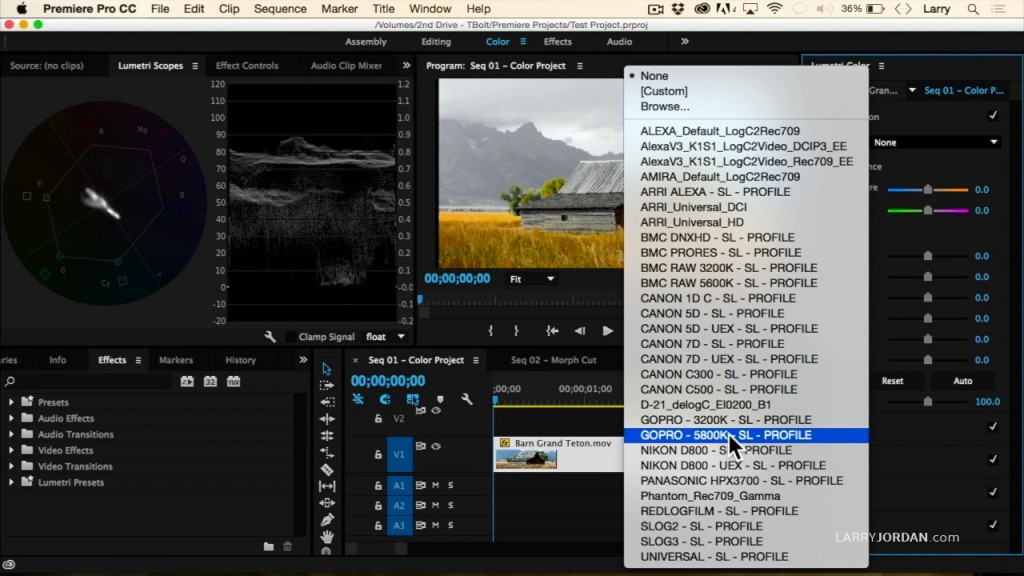This screenshot has height=576, width=1024.
Task: Toggle V2 track output eye
Action: pyautogui.click(x=436, y=411)
